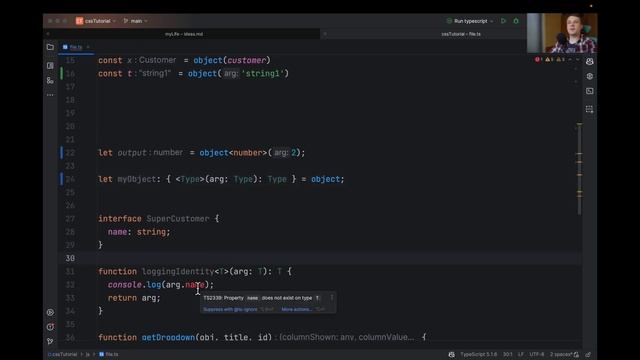Click cssTutorial in the breadcrumb path
640x360 pixels.
pyautogui.click(x=62, y=354)
